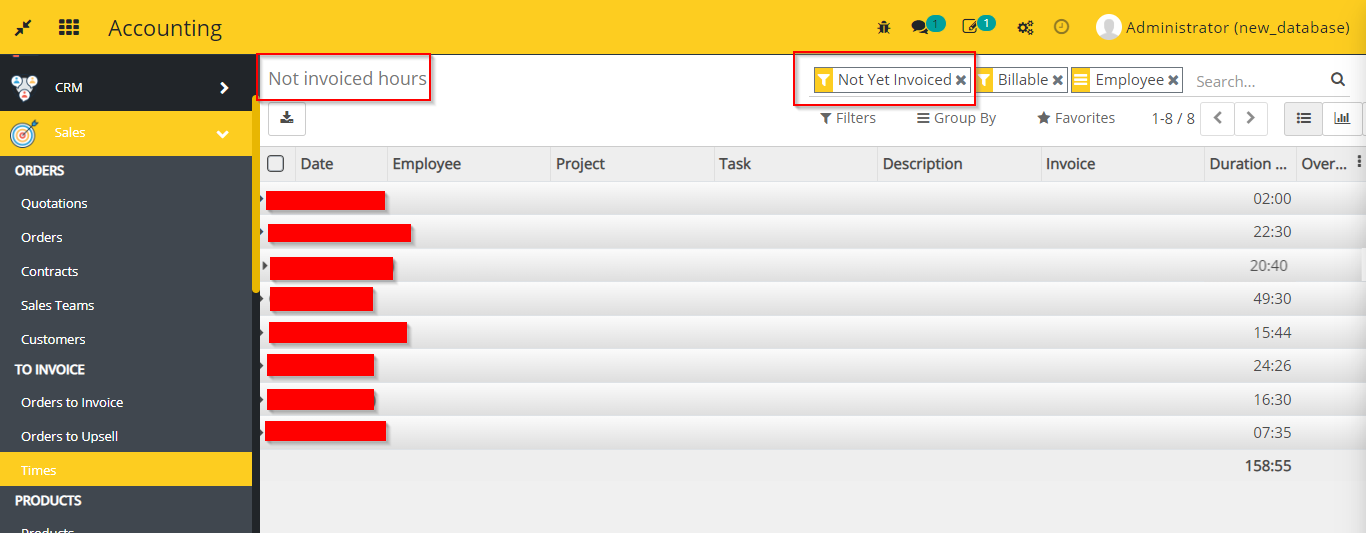Viewport: 1366px width, 533px height.
Task: Click the total duration 158:55
Action: coord(1268,466)
